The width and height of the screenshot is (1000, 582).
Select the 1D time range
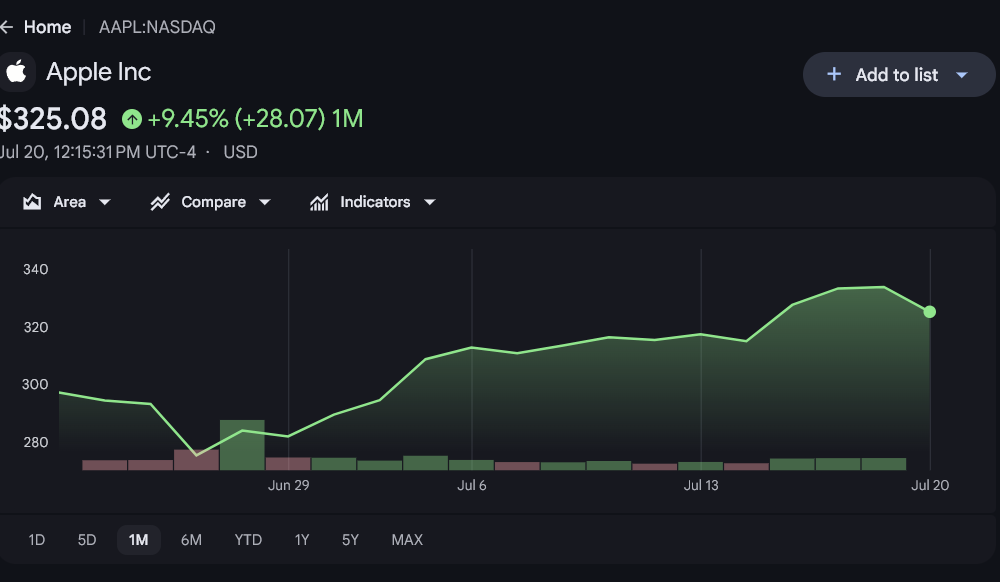click(x=36, y=540)
